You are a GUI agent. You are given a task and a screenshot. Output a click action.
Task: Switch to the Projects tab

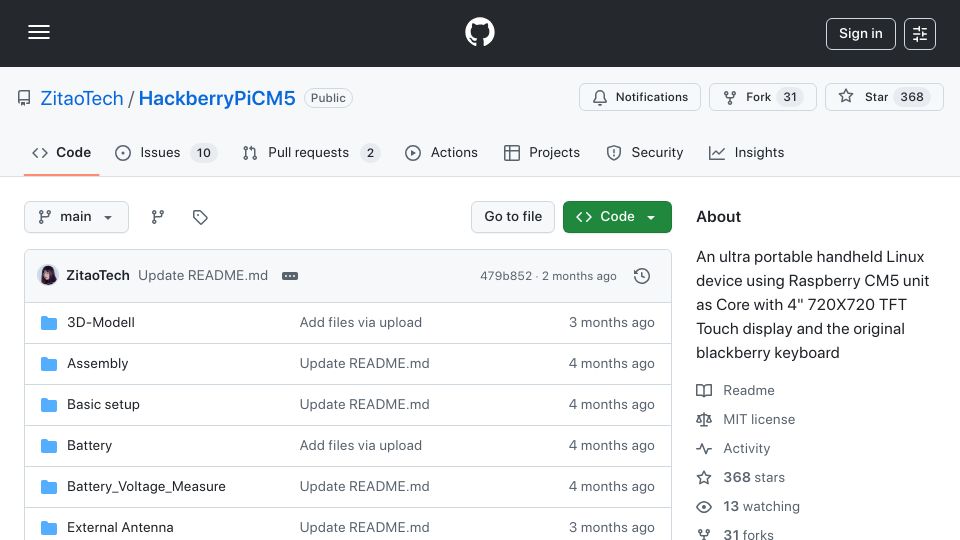tap(541, 152)
